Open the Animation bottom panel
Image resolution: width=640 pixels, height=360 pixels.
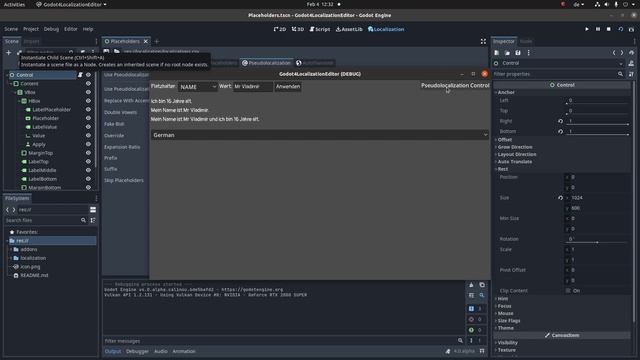click(184, 351)
